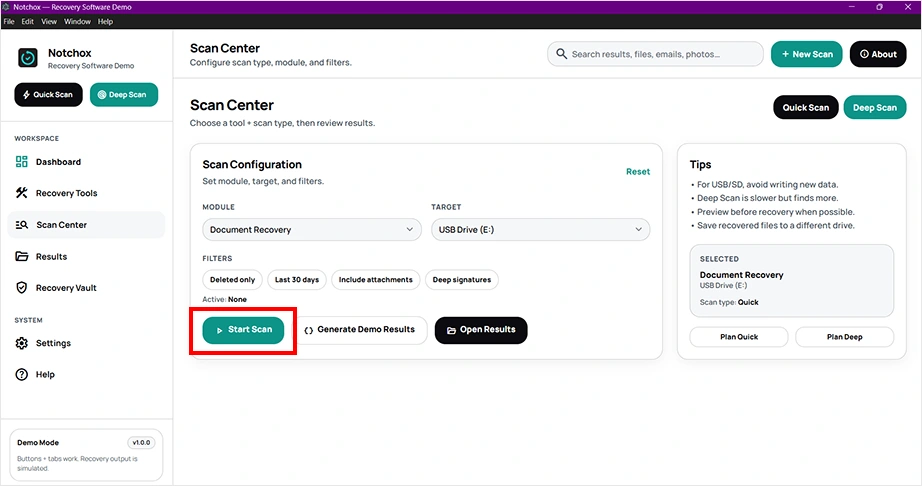Open the File menu
The height and width of the screenshot is (486, 922).
[x=9, y=22]
